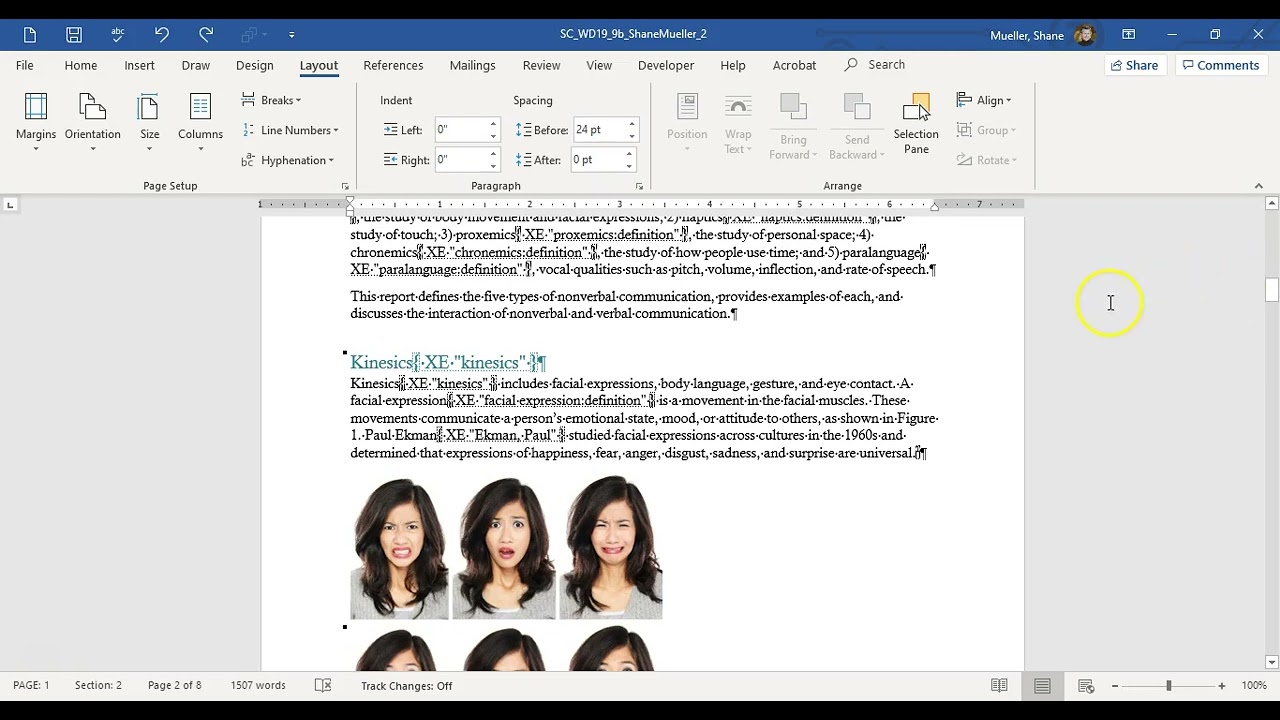Switch to Read Mode view

999,686
